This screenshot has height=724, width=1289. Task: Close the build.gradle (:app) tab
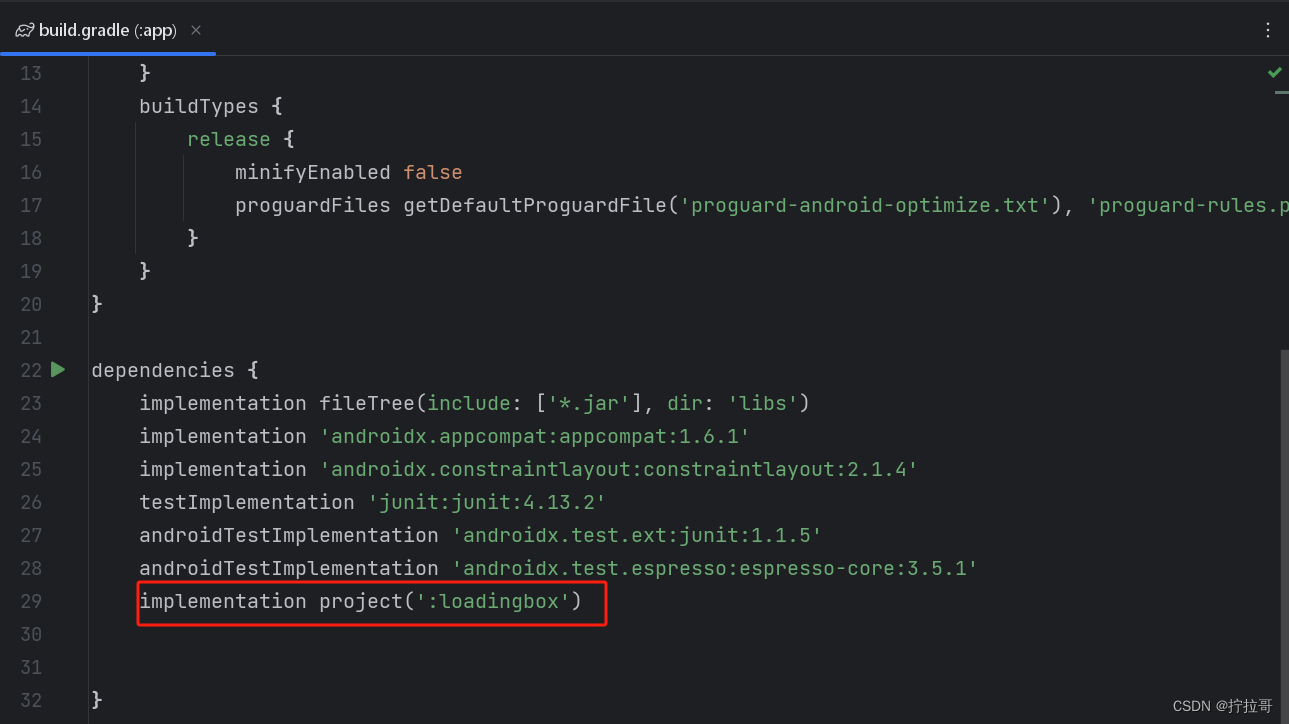[x=197, y=30]
